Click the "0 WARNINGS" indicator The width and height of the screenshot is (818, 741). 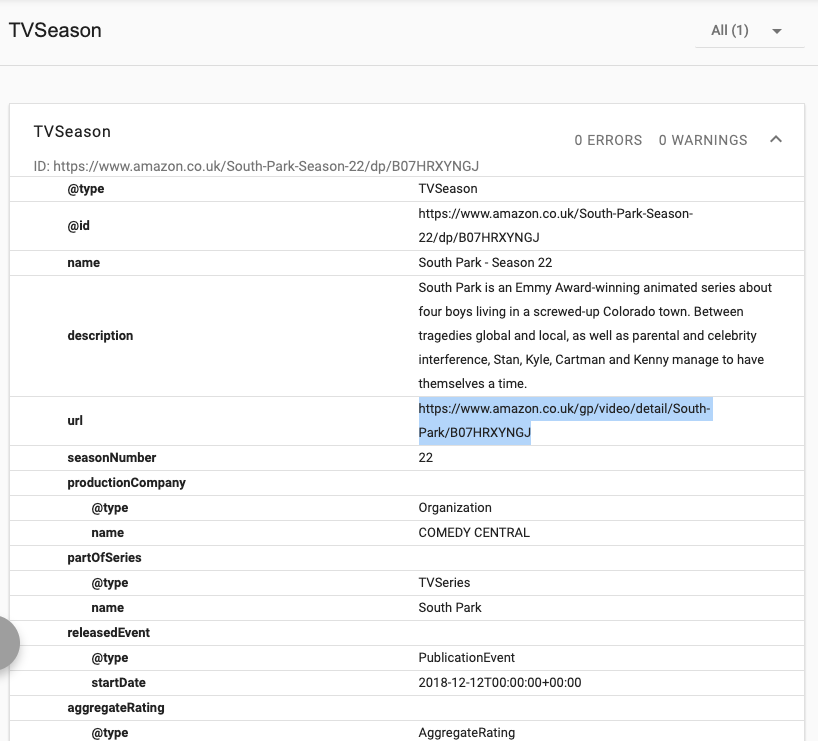pos(703,140)
